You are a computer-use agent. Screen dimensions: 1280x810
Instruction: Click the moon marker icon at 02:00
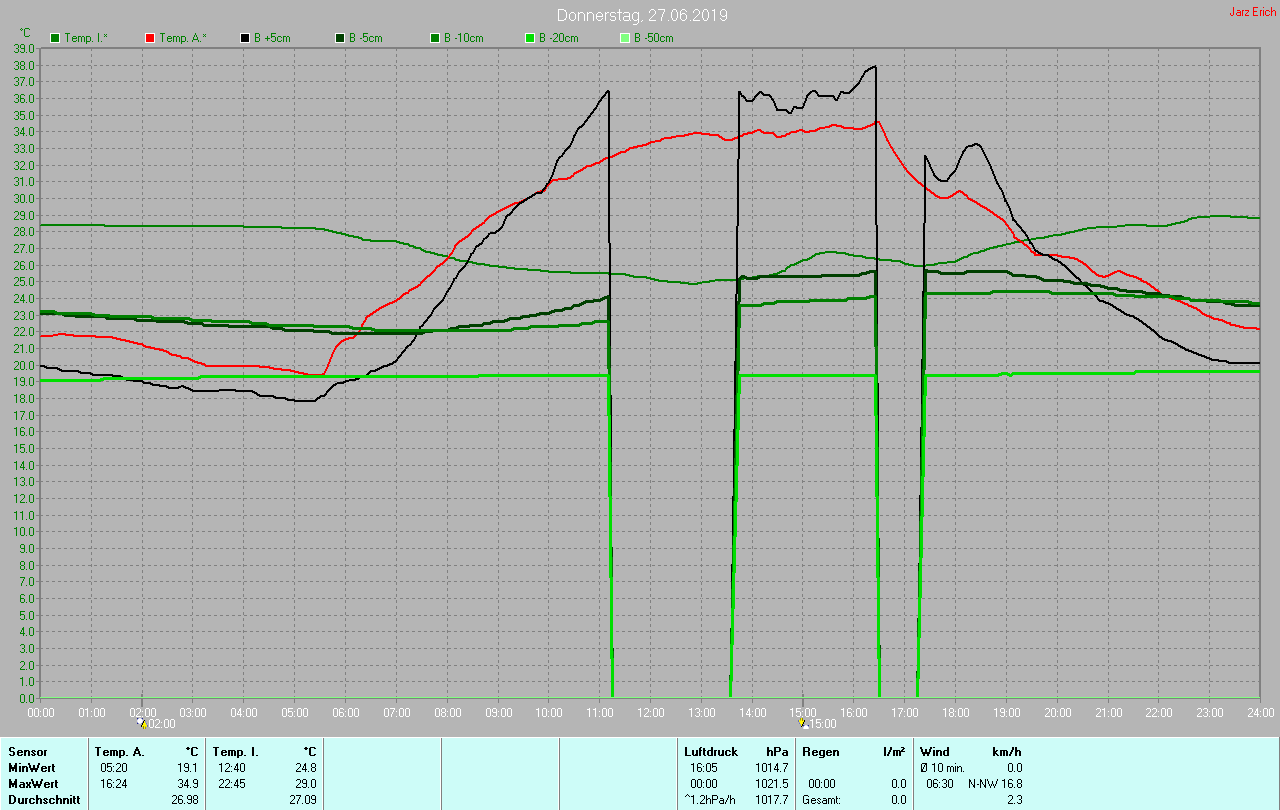142,722
